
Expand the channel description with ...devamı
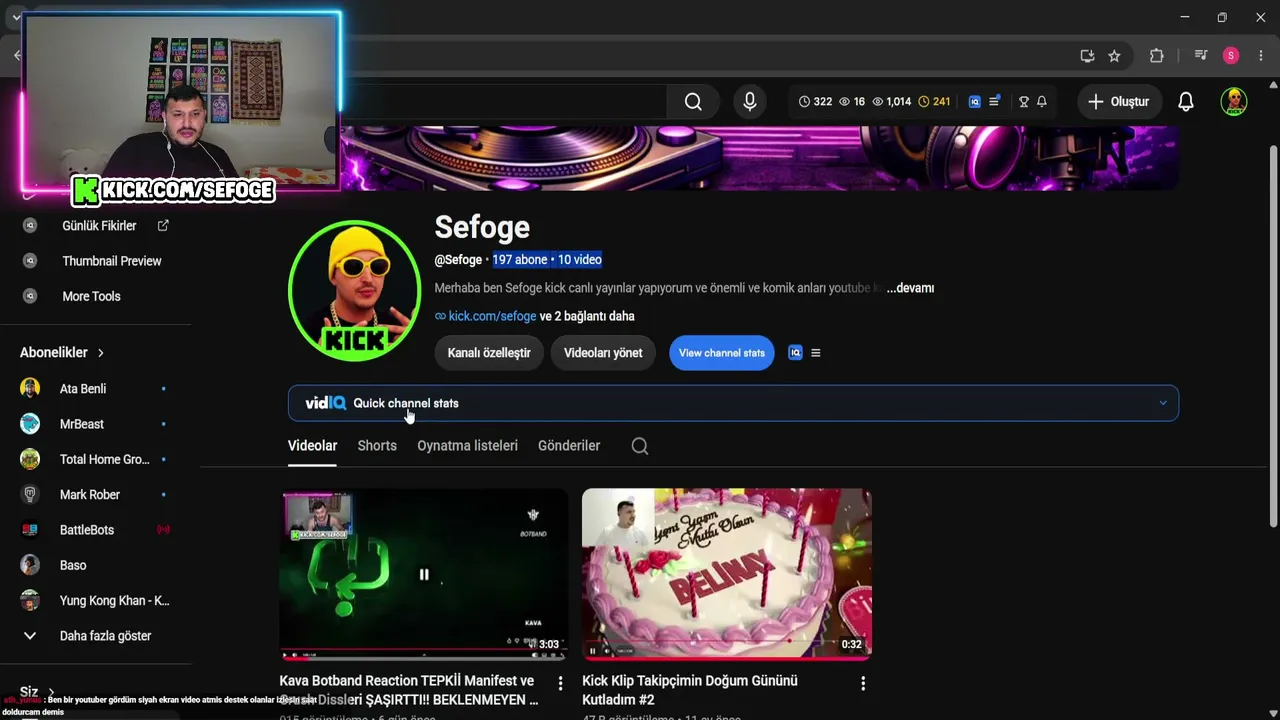910,288
